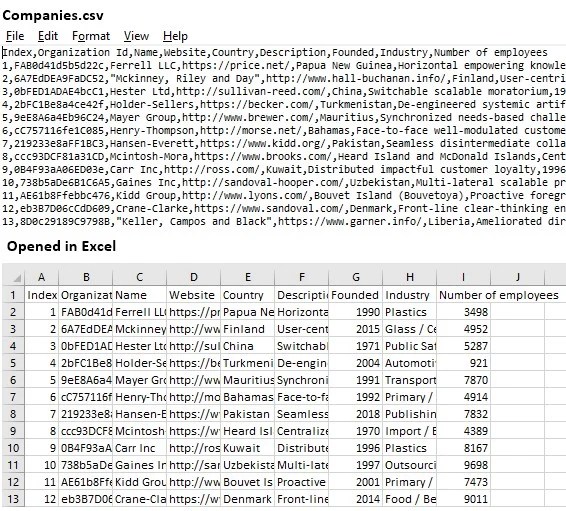Viewport: 566px width, 511px height.
Task: Select column B header in Excel
Action: [x=86, y=278]
